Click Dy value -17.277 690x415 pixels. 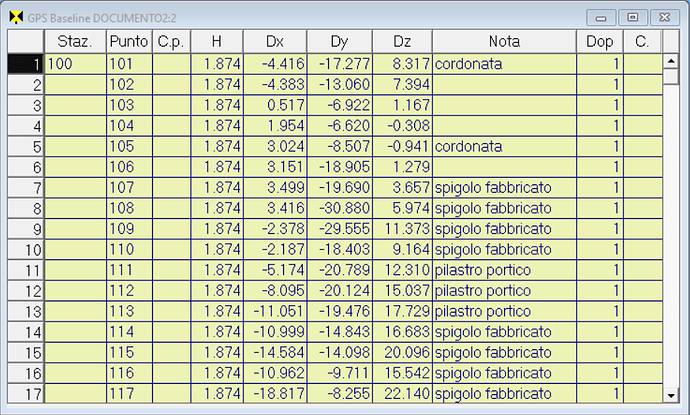click(x=340, y=64)
